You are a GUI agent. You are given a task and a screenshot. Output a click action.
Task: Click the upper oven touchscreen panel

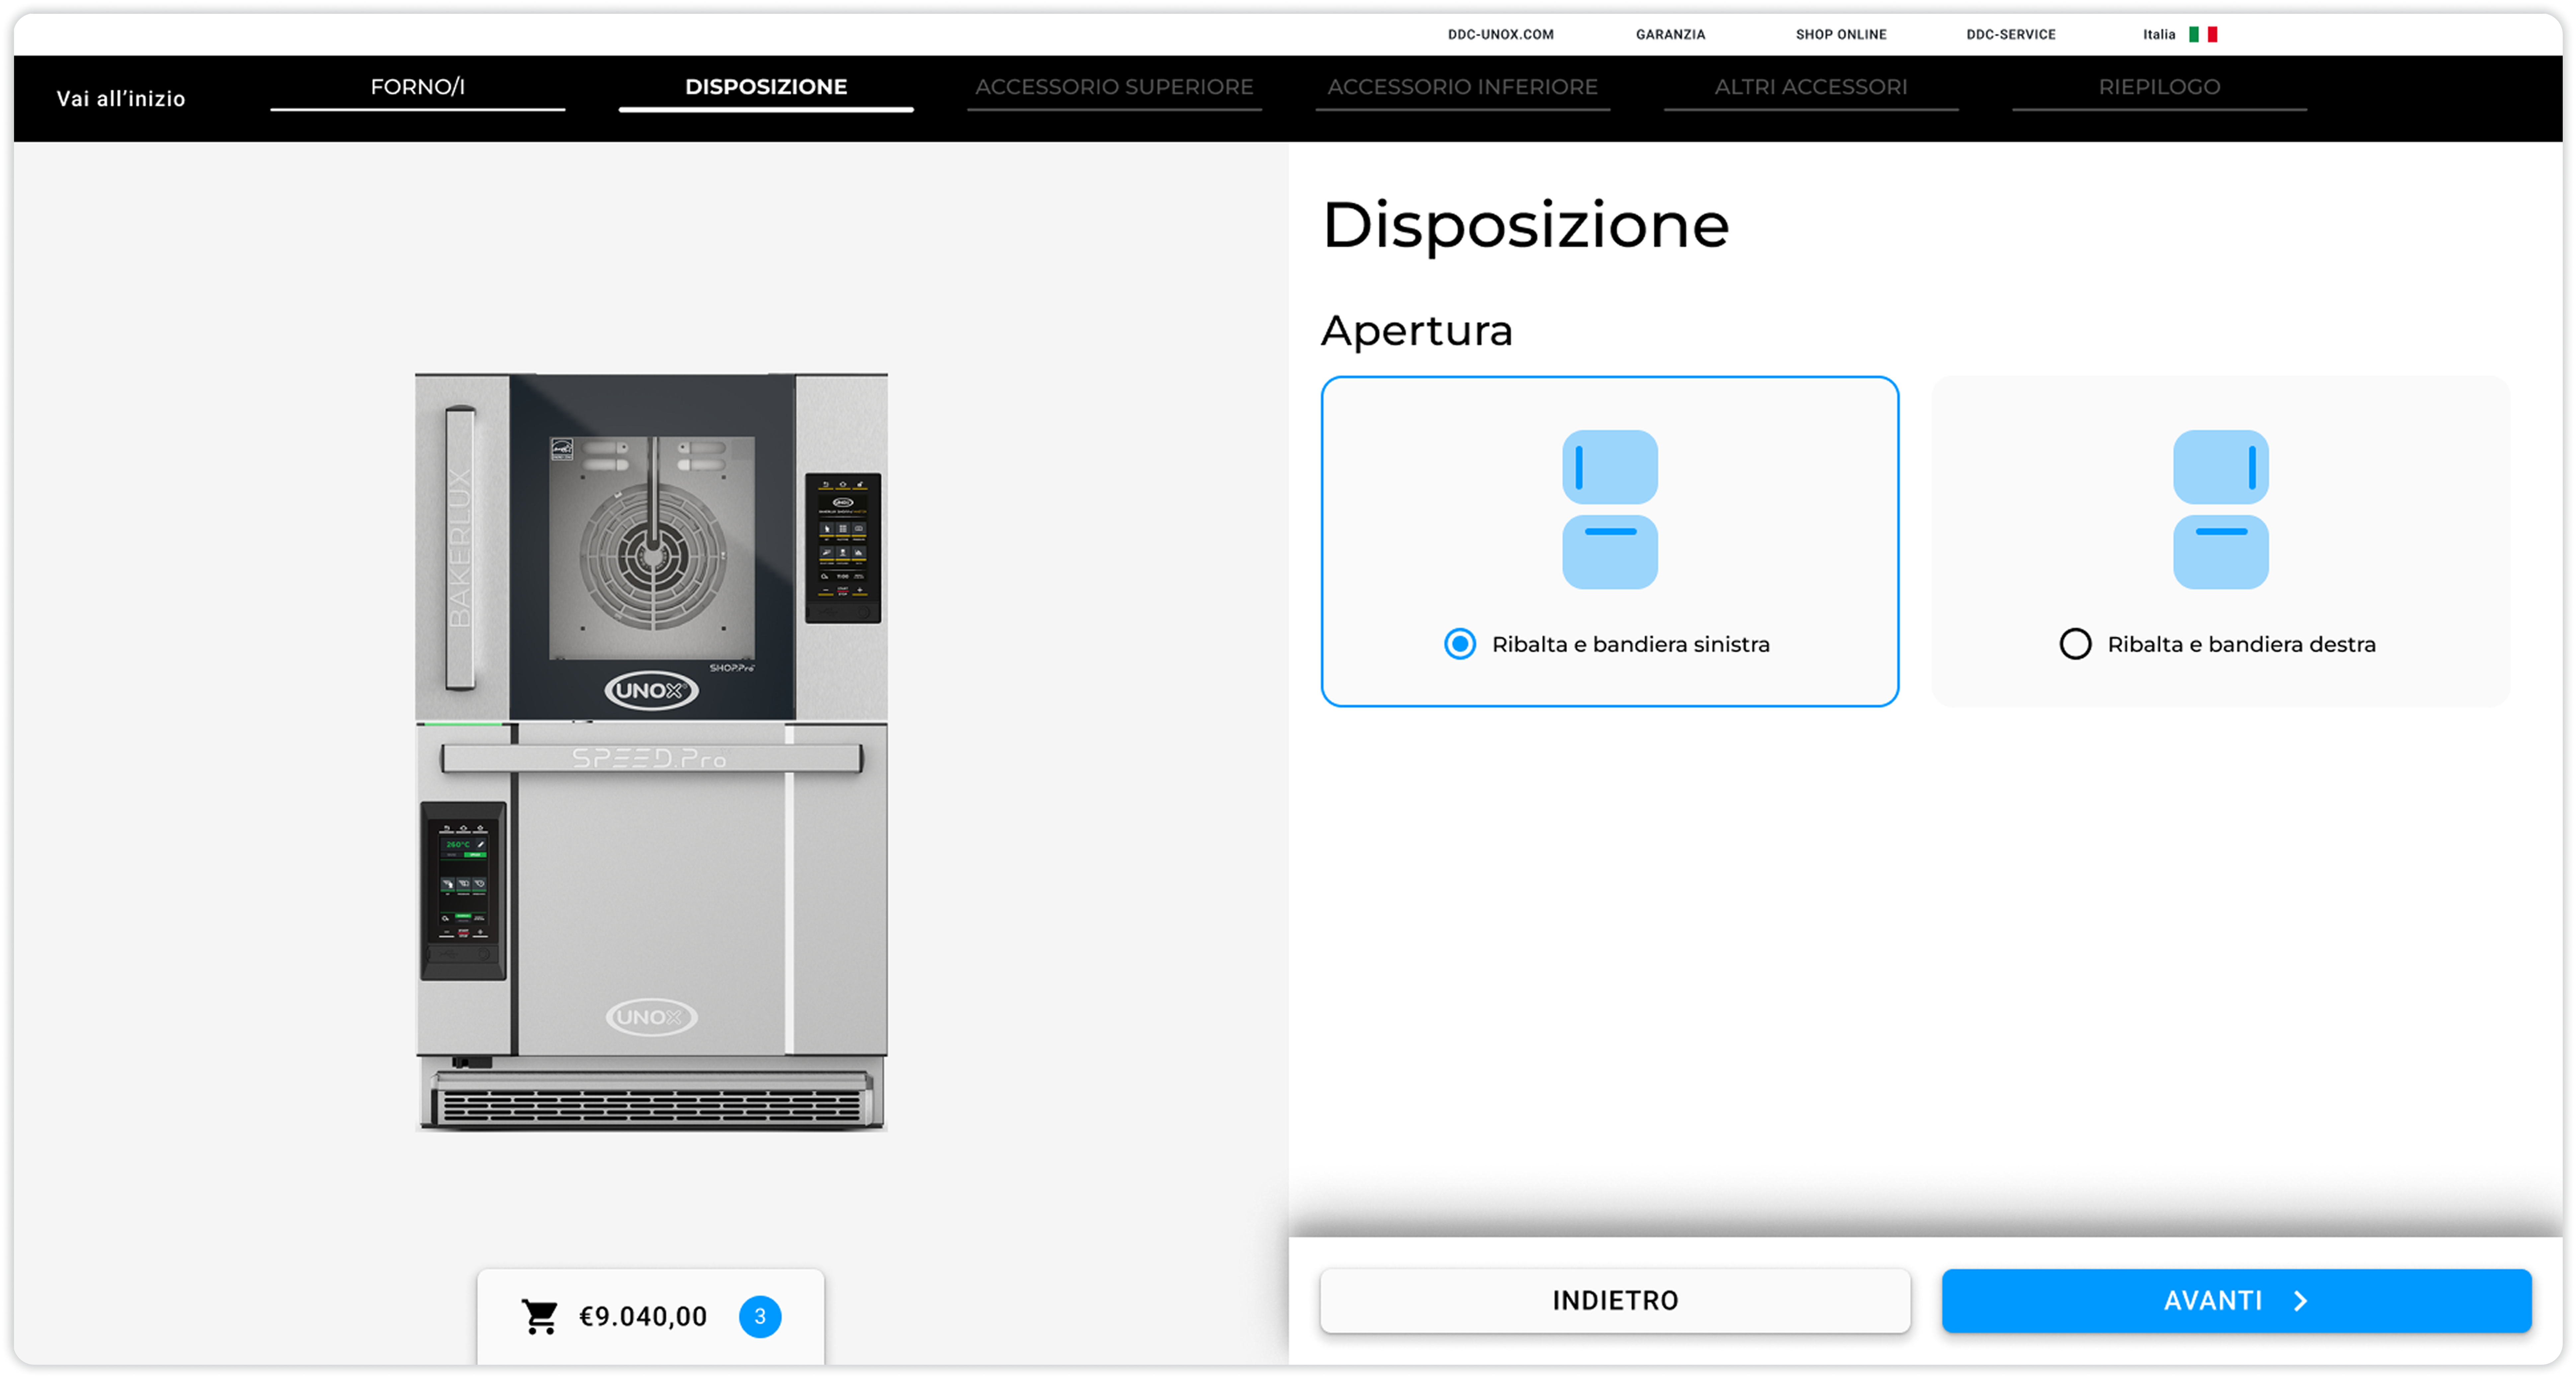[843, 548]
